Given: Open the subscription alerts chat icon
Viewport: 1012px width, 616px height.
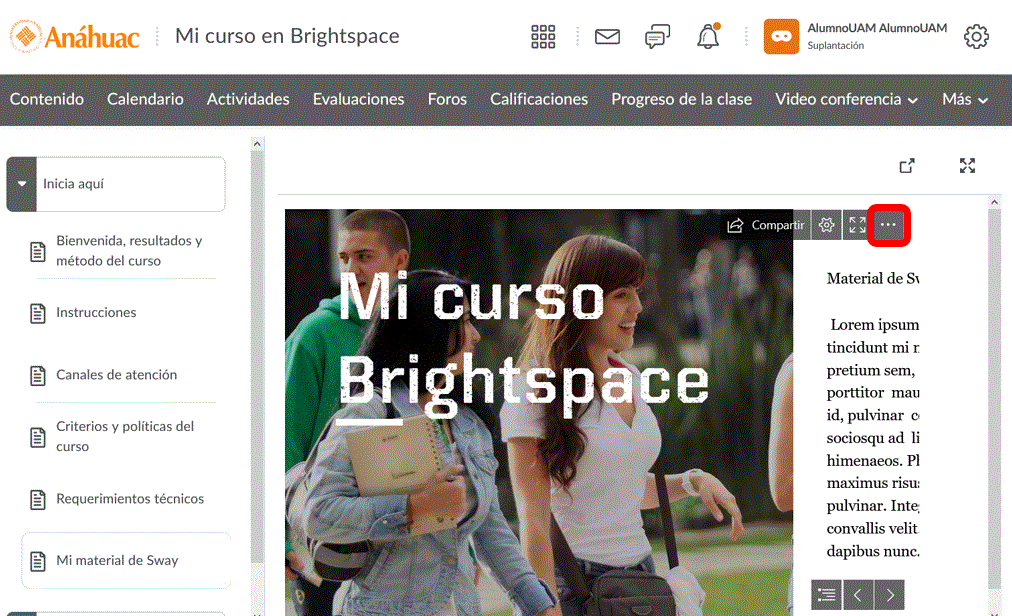Looking at the screenshot, I should (x=657, y=37).
